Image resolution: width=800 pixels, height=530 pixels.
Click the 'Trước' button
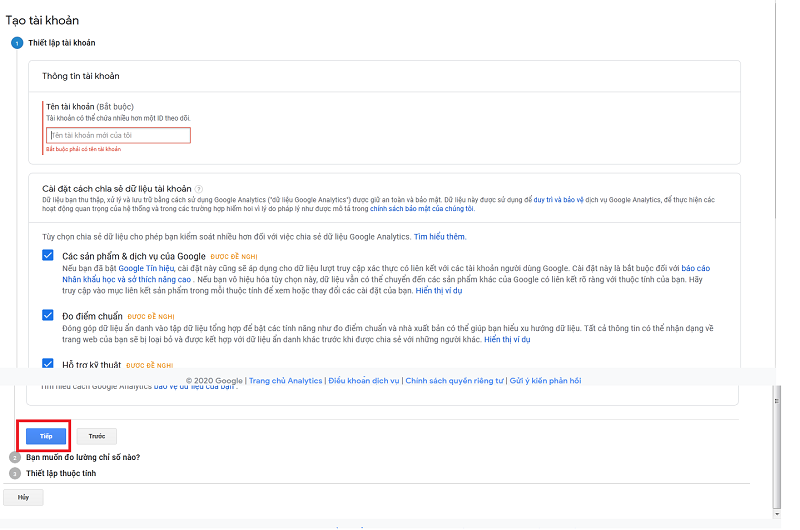97,436
